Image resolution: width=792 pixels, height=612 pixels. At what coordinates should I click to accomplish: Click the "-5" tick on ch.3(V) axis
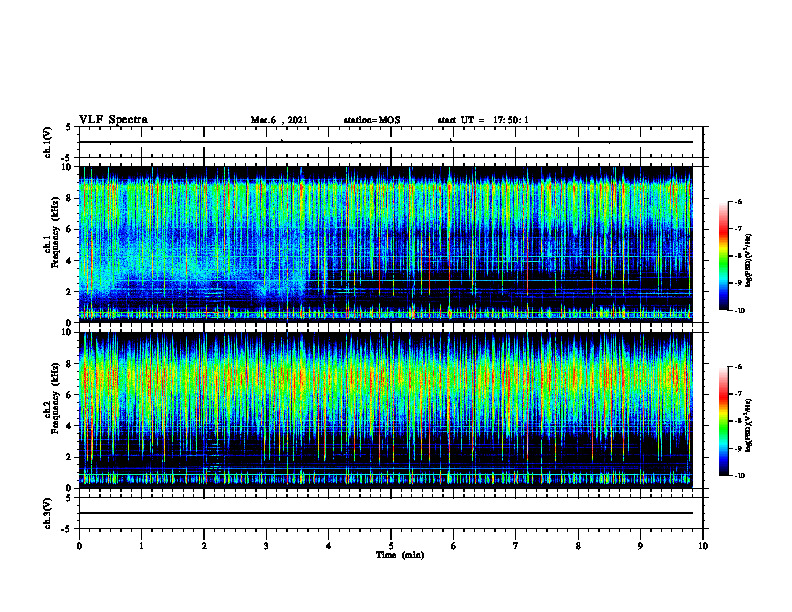[x=68, y=529]
